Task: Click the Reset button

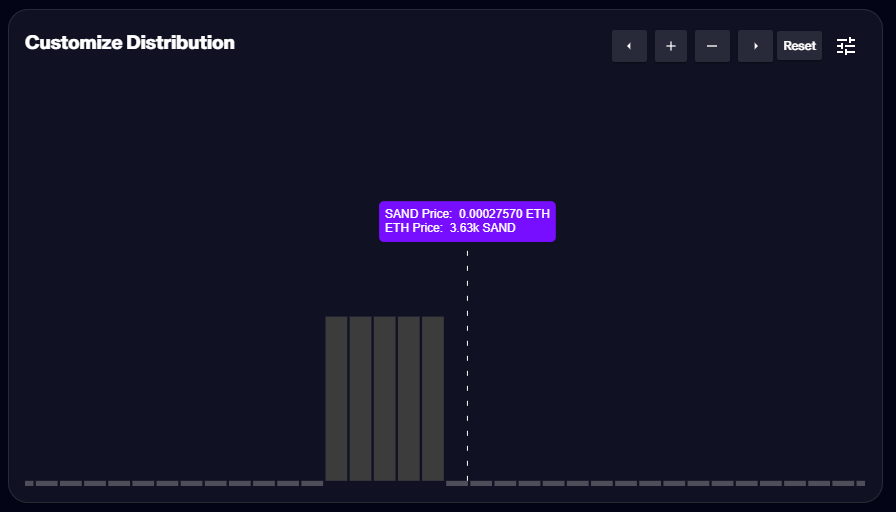Action: pos(799,46)
